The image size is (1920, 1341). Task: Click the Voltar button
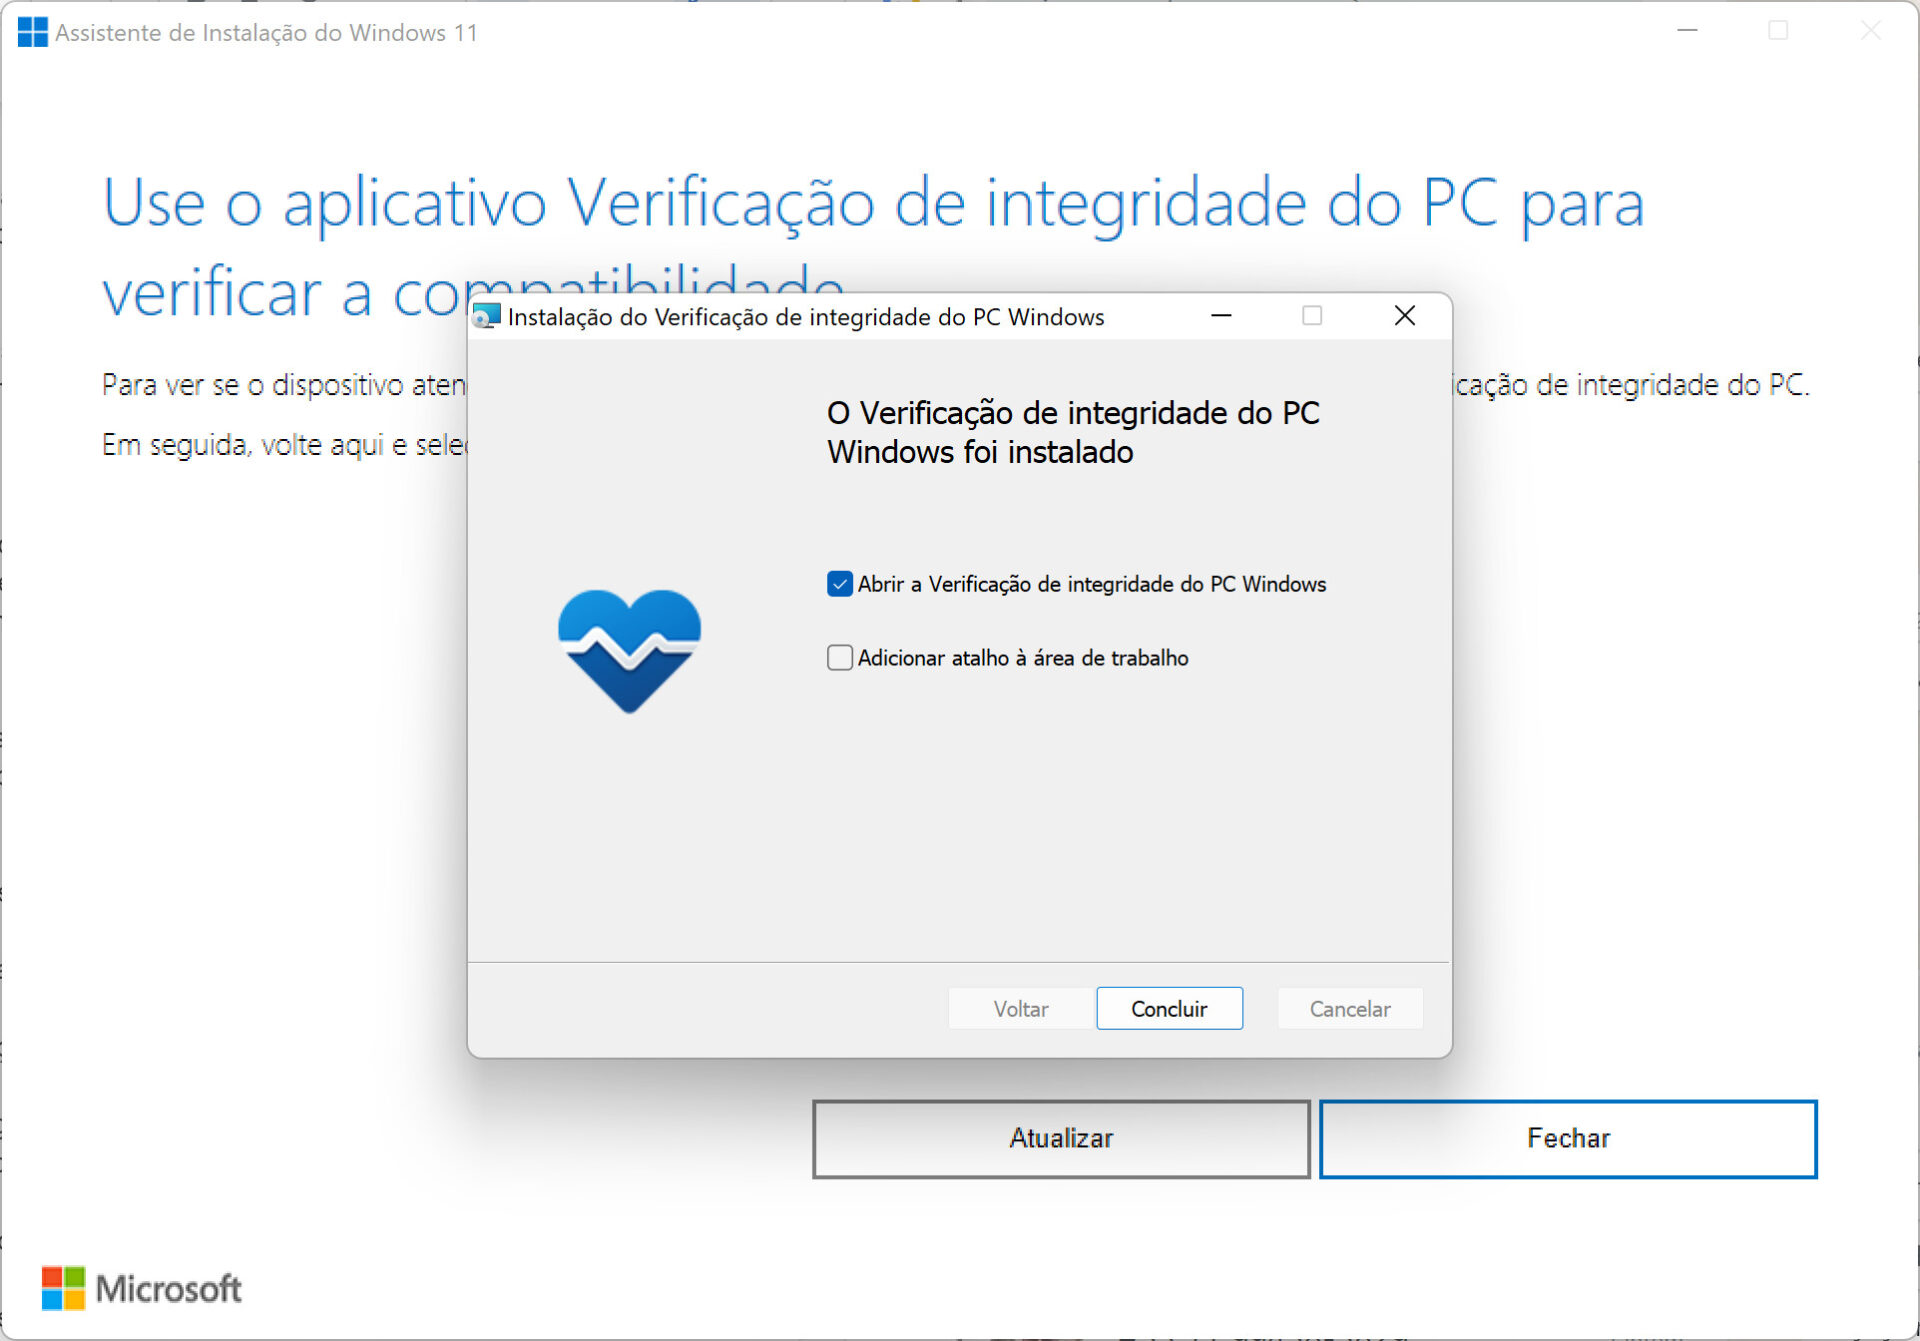pyautogui.click(x=1020, y=1008)
